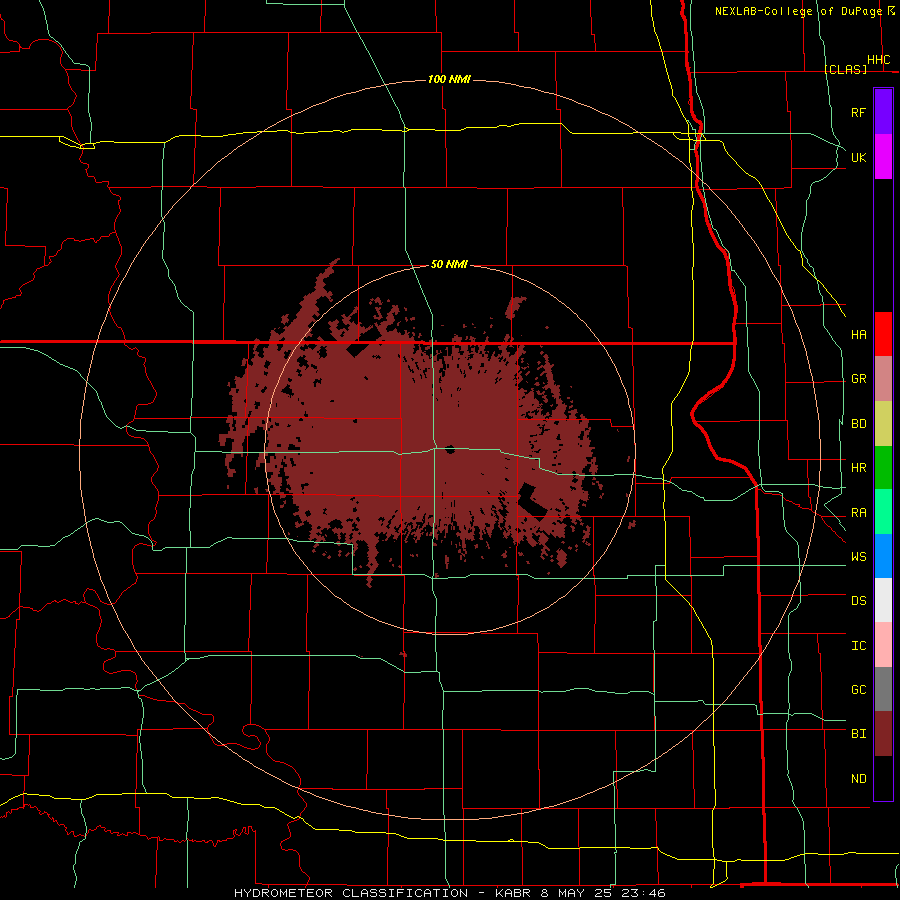Click the GC legend label
The image size is (900, 900).
click(x=858, y=690)
